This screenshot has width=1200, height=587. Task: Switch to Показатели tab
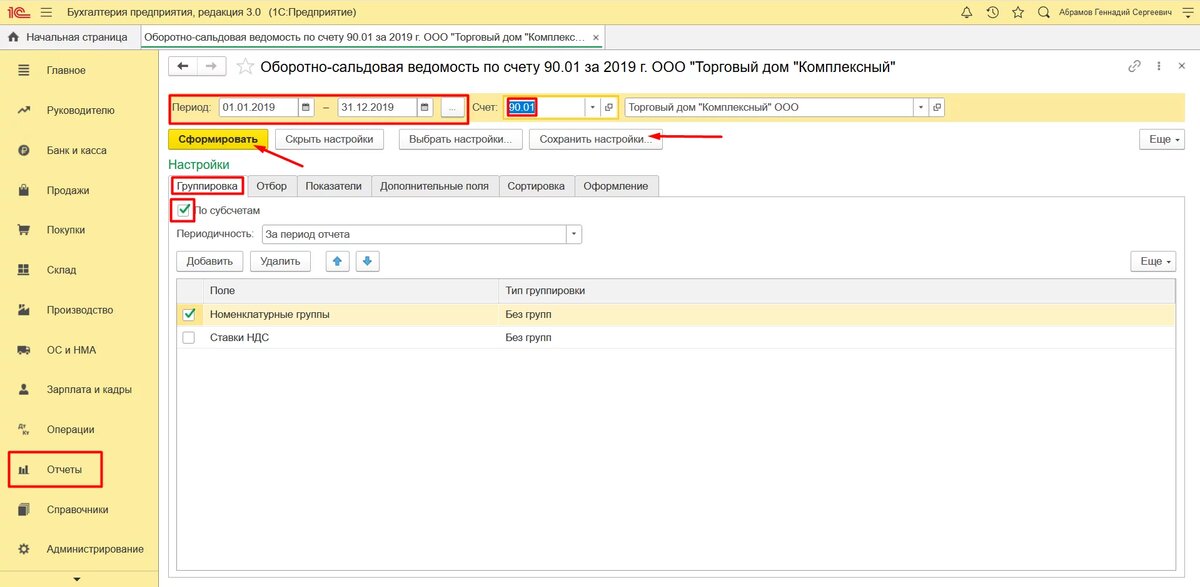[334, 185]
